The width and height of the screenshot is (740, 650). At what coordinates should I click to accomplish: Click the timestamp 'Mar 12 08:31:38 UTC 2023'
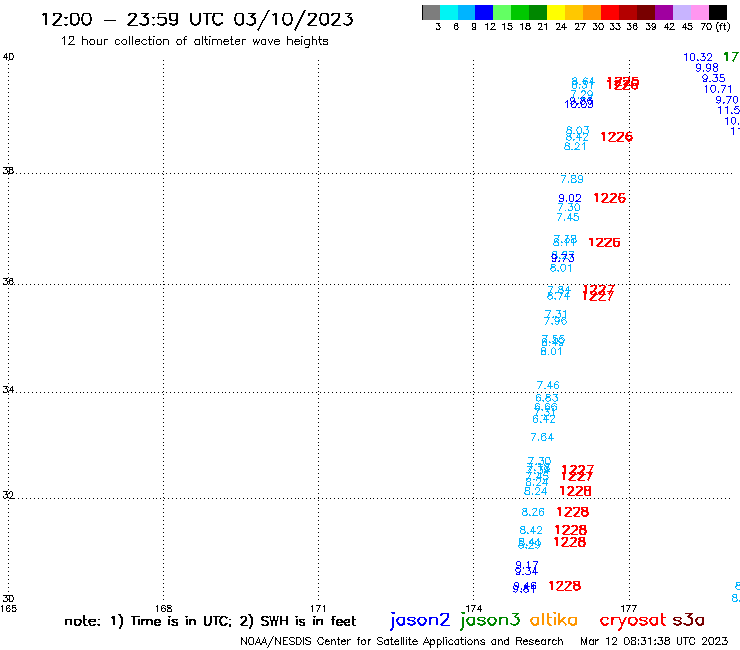click(654, 641)
